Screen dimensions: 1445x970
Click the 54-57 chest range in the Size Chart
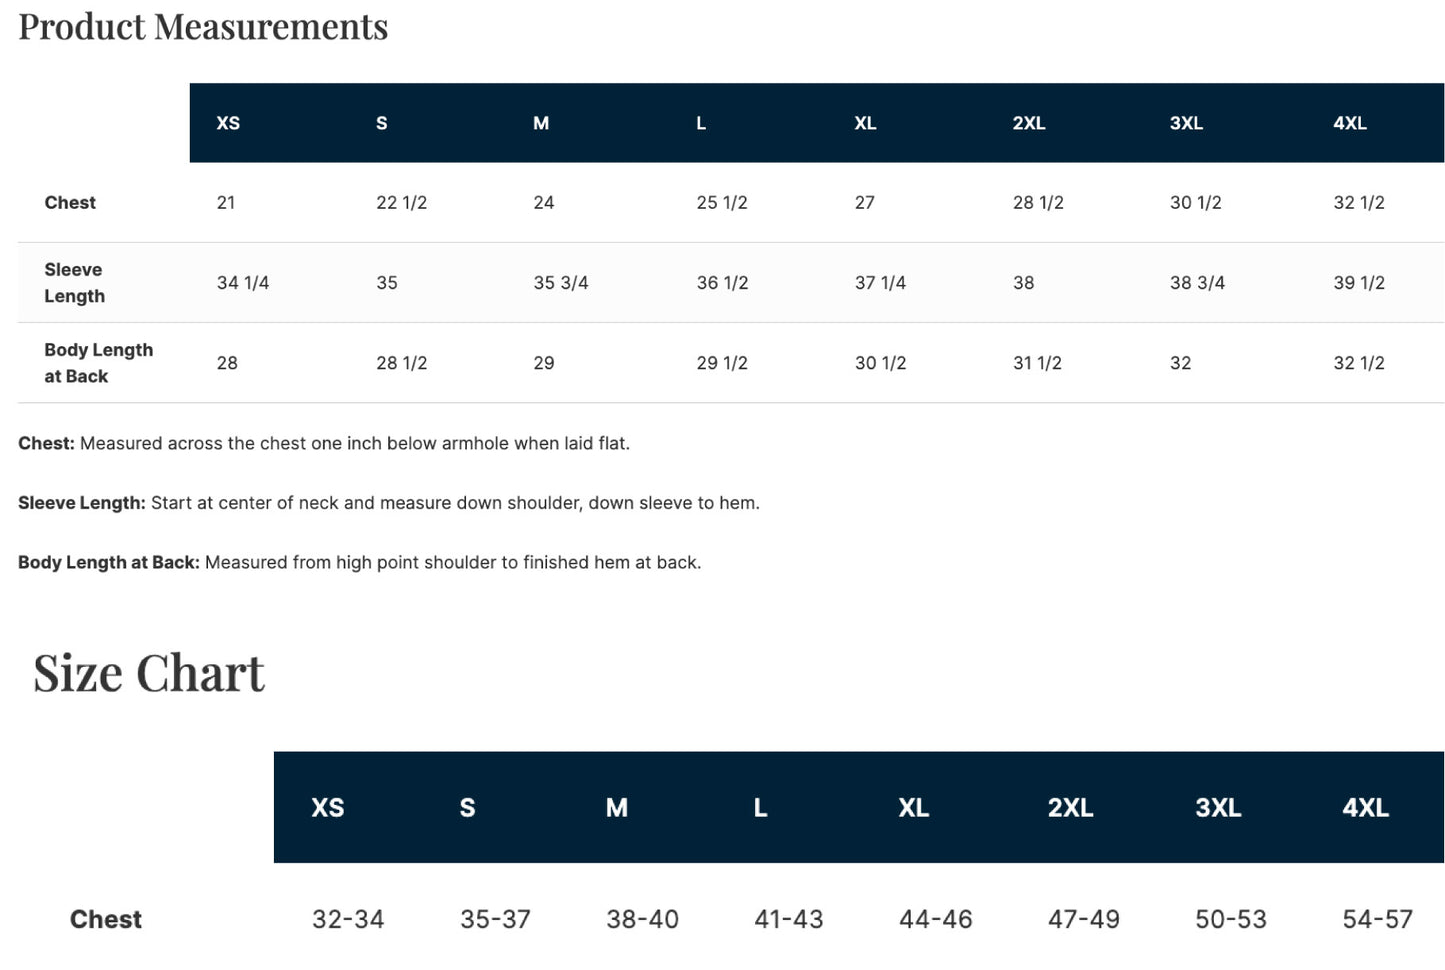pos(1377,919)
